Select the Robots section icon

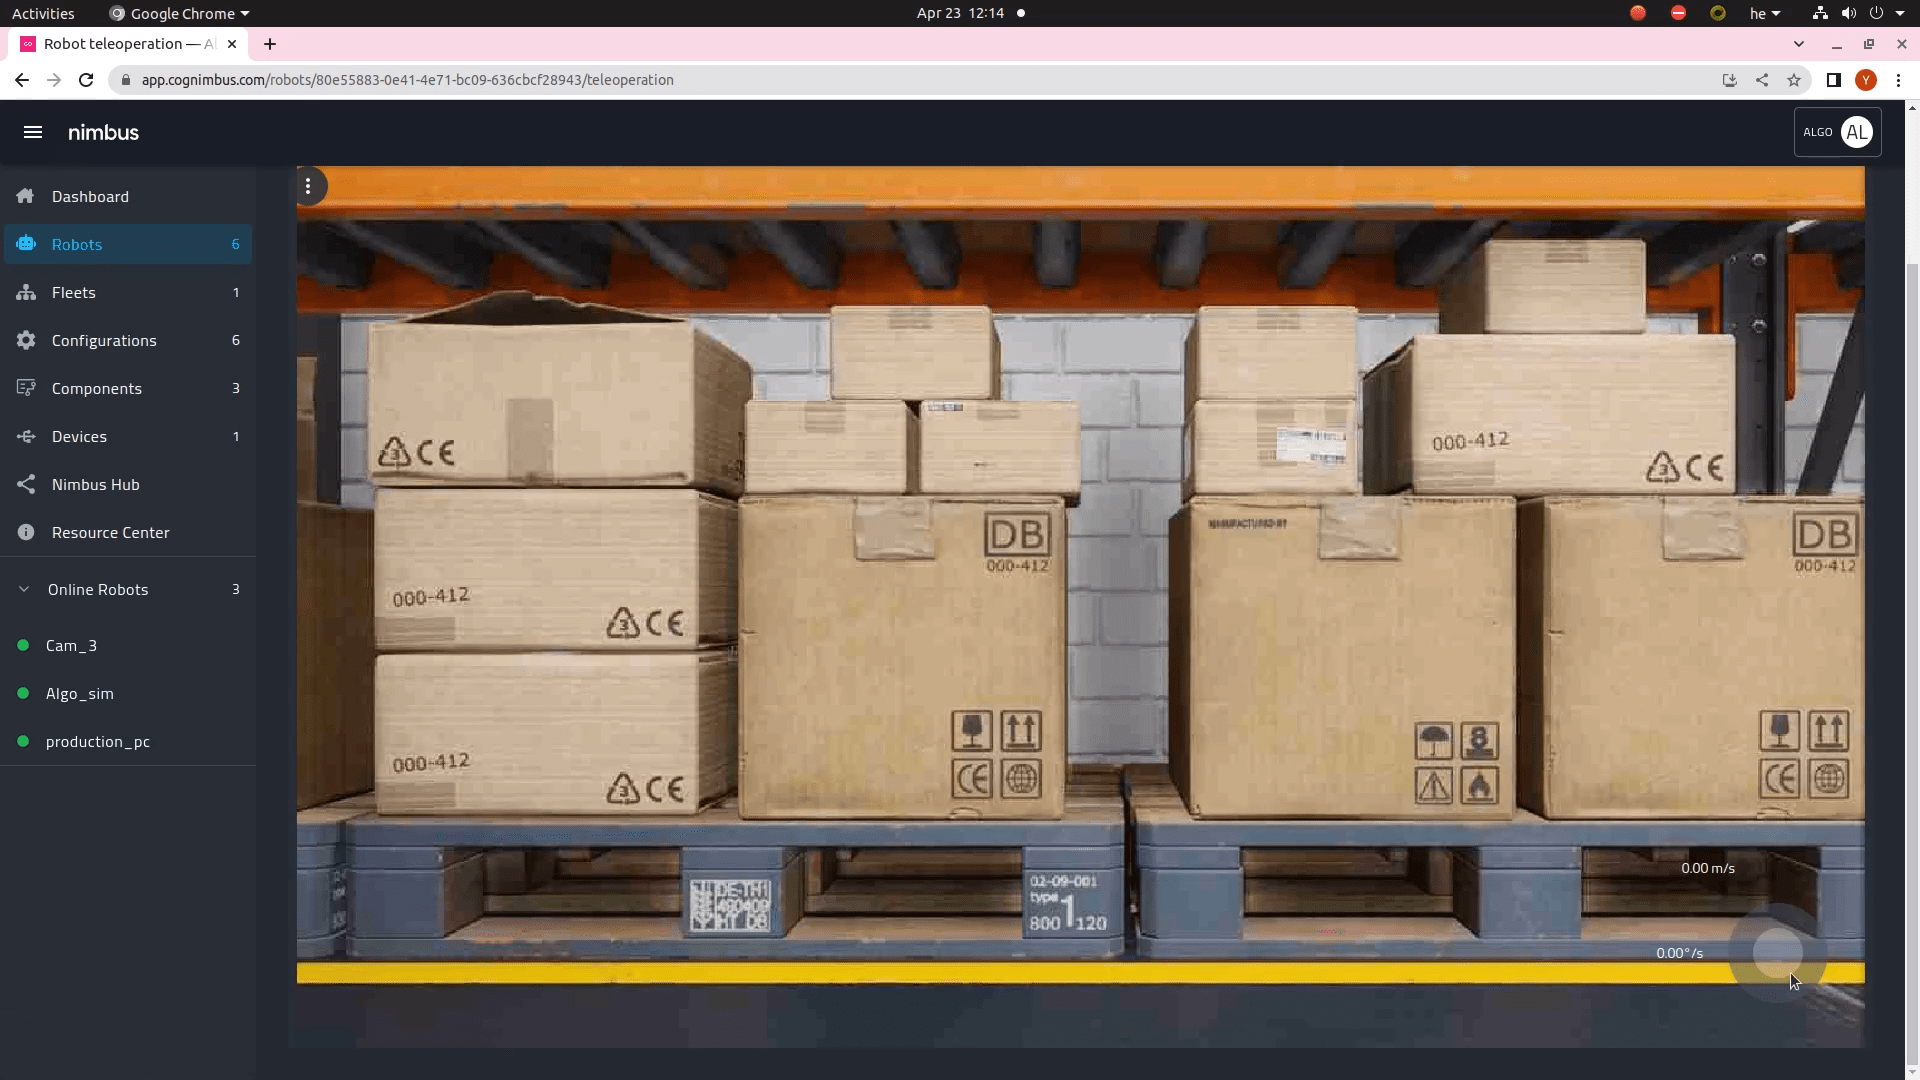[25, 244]
